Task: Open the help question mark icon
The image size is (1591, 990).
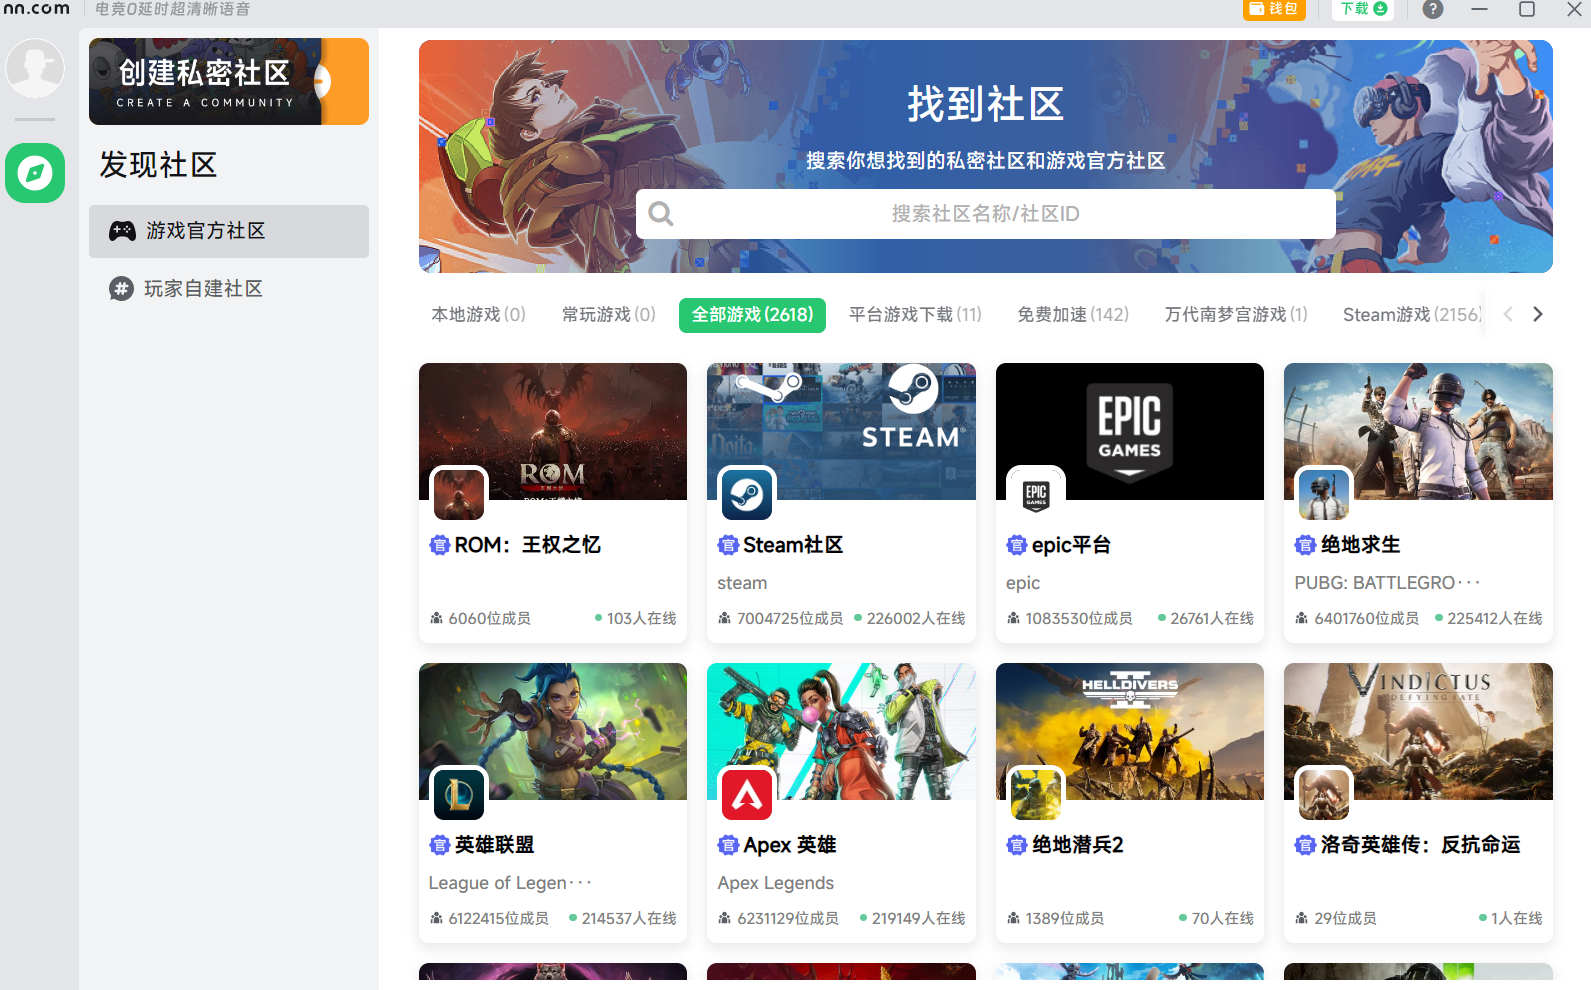Action: click(x=1433, y=9)
